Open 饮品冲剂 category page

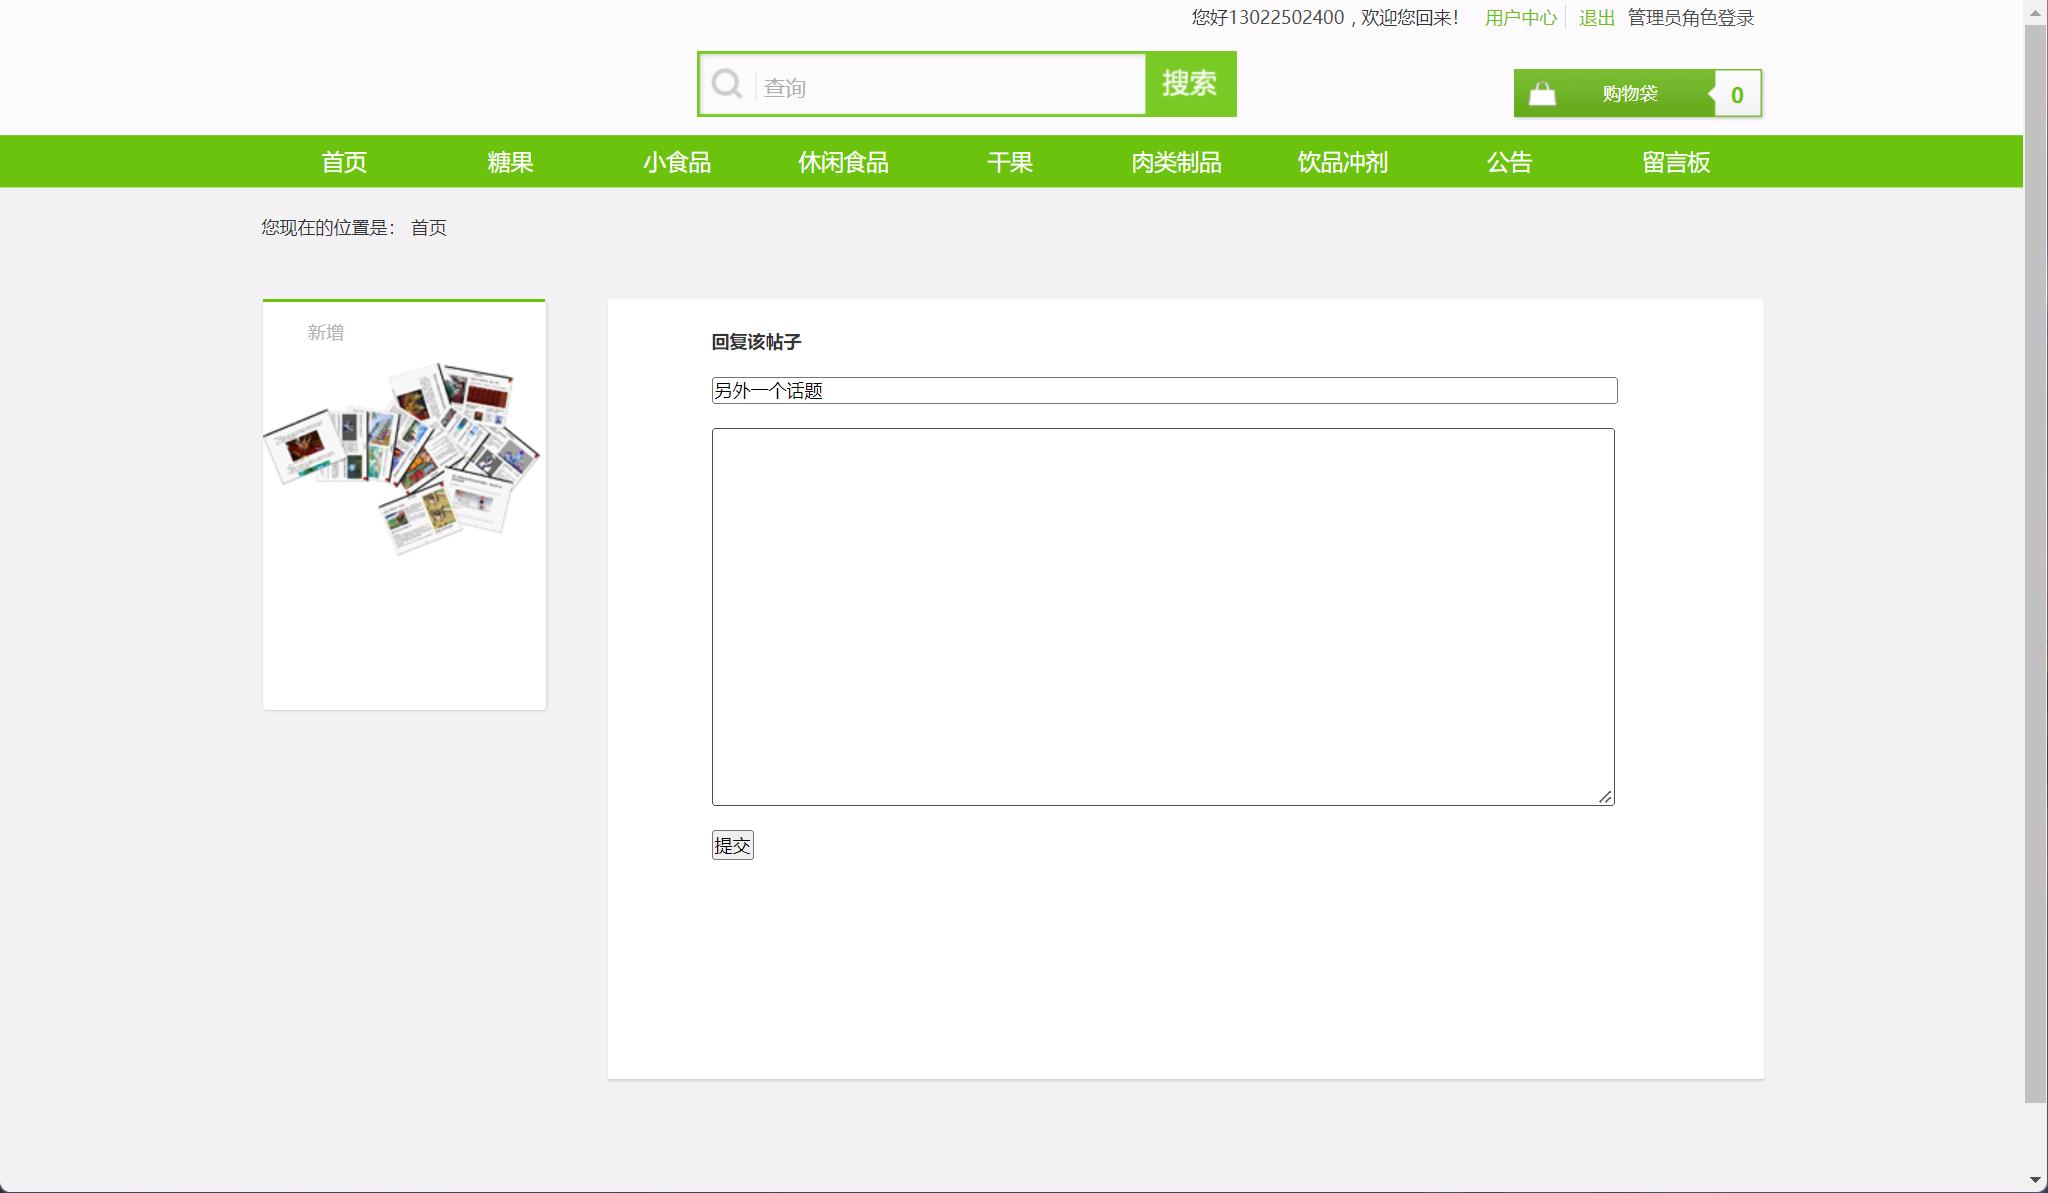[x=1343, y=162]
